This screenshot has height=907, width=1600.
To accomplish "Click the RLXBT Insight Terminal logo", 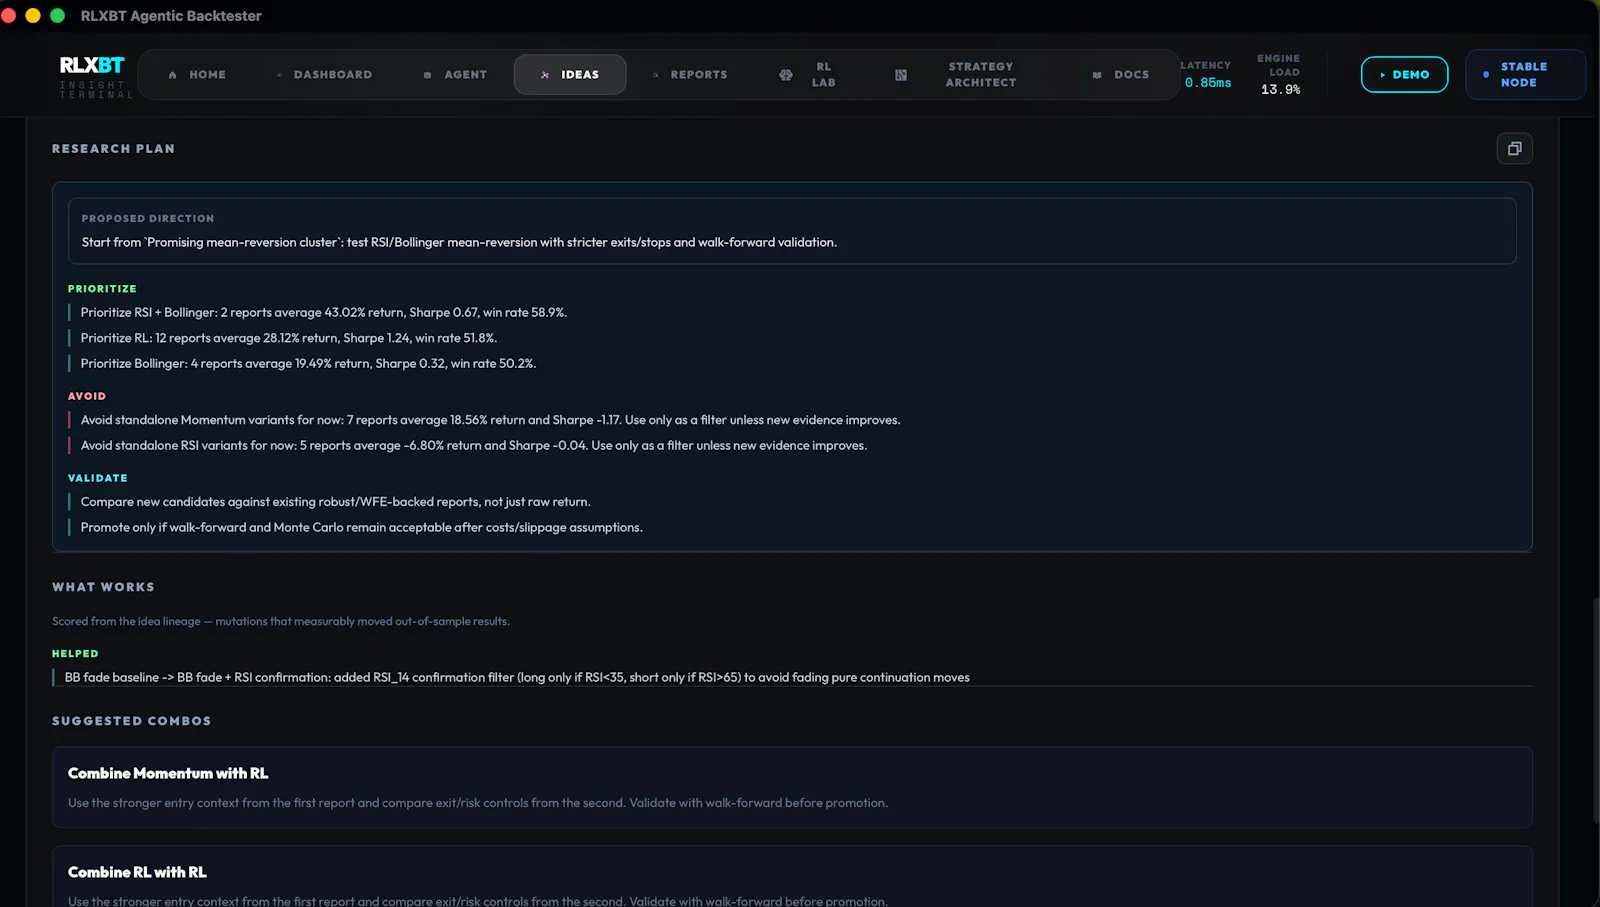I will [x=95, y=76].
